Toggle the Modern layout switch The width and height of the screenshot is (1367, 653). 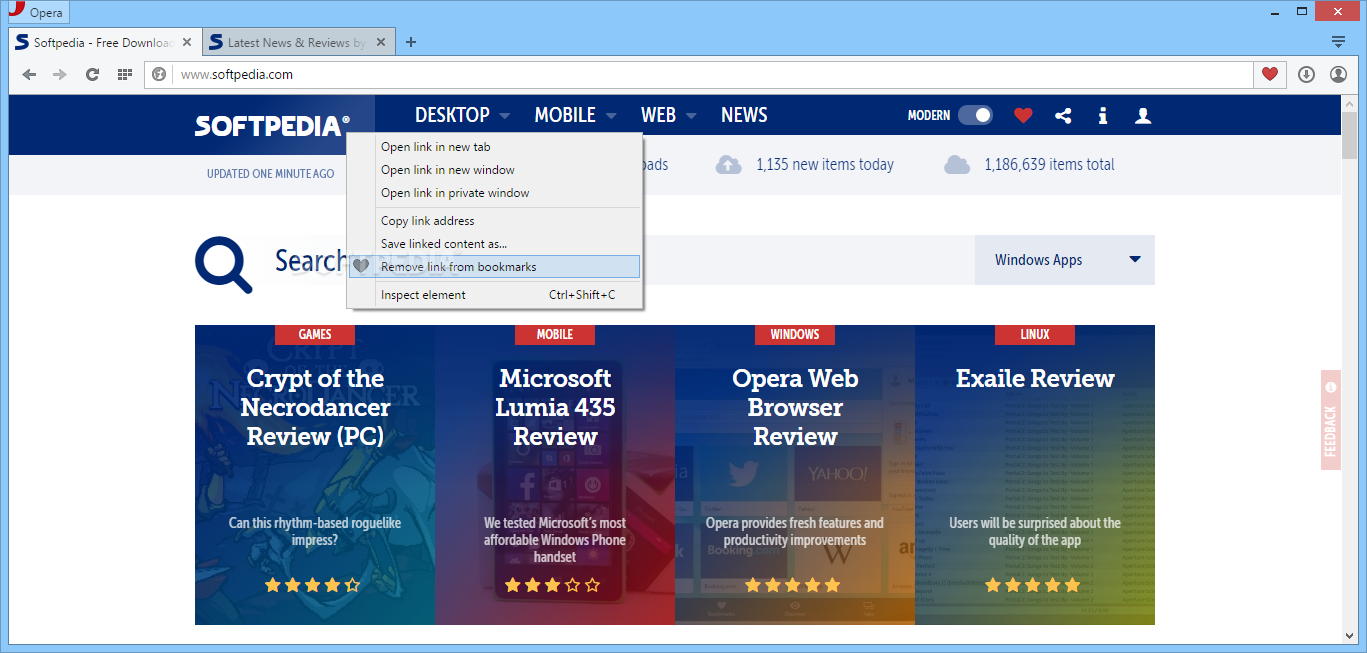[x=975, y=115]
